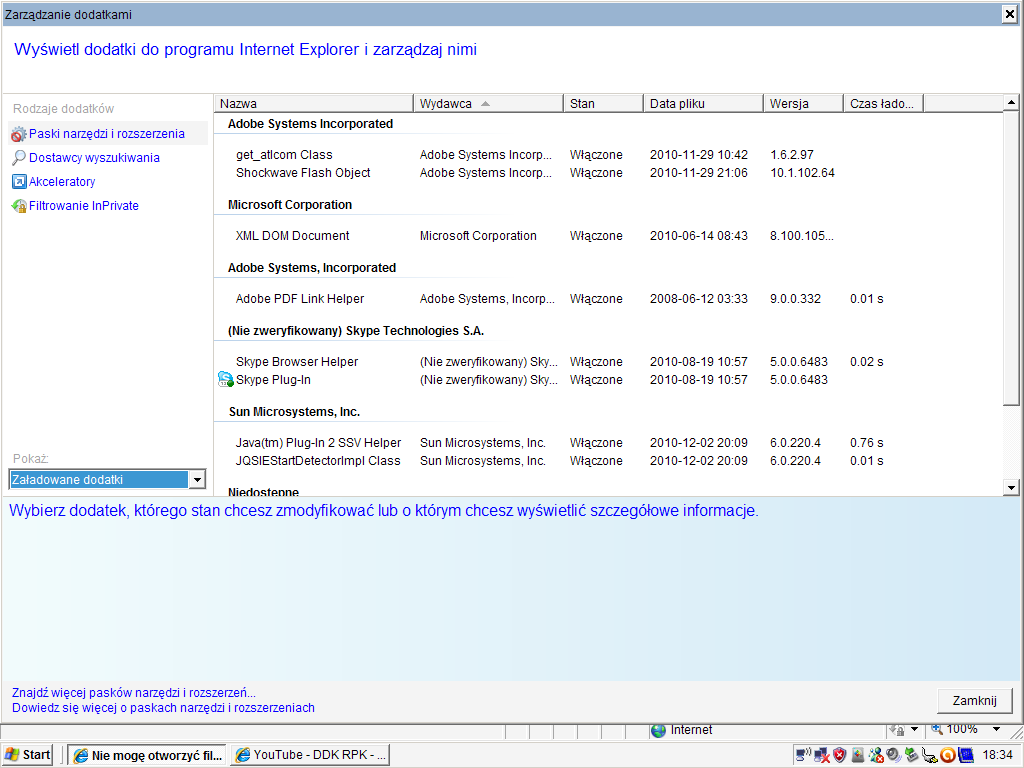1024x768 pixels.
Task: Click the Paski narzędzi i rozszerzenia gear icon
Action: 18,134
